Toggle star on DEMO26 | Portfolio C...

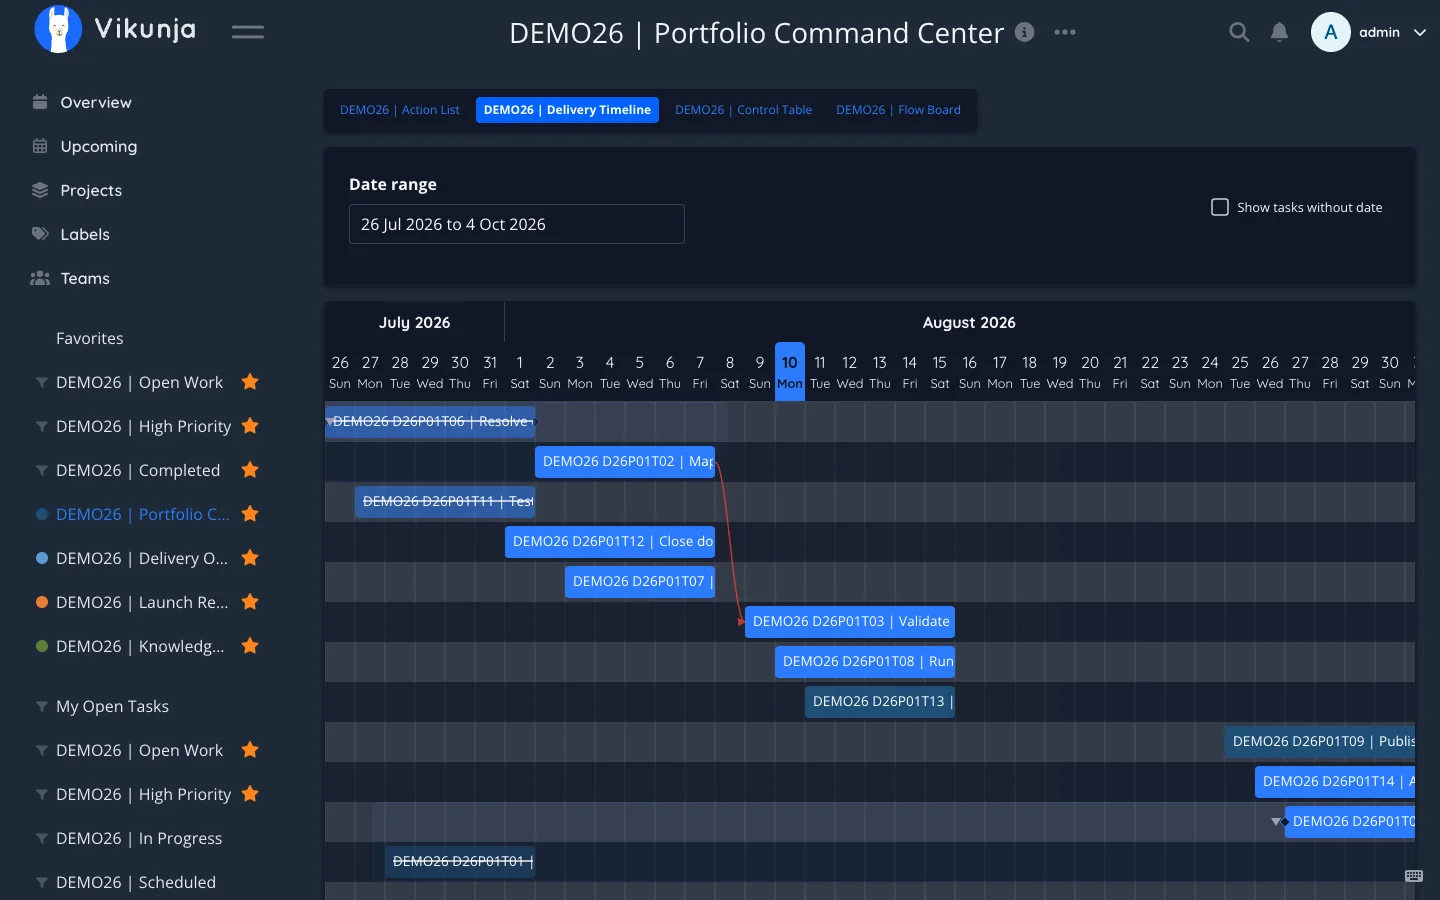250,513
